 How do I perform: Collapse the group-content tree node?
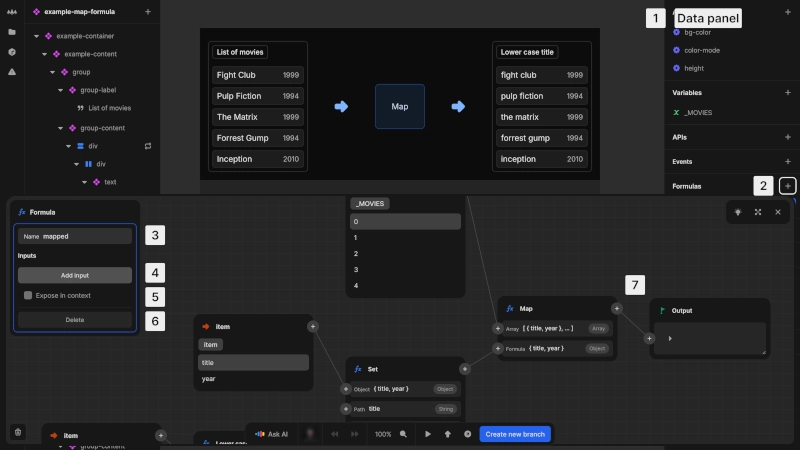click(x=61, y=128)
